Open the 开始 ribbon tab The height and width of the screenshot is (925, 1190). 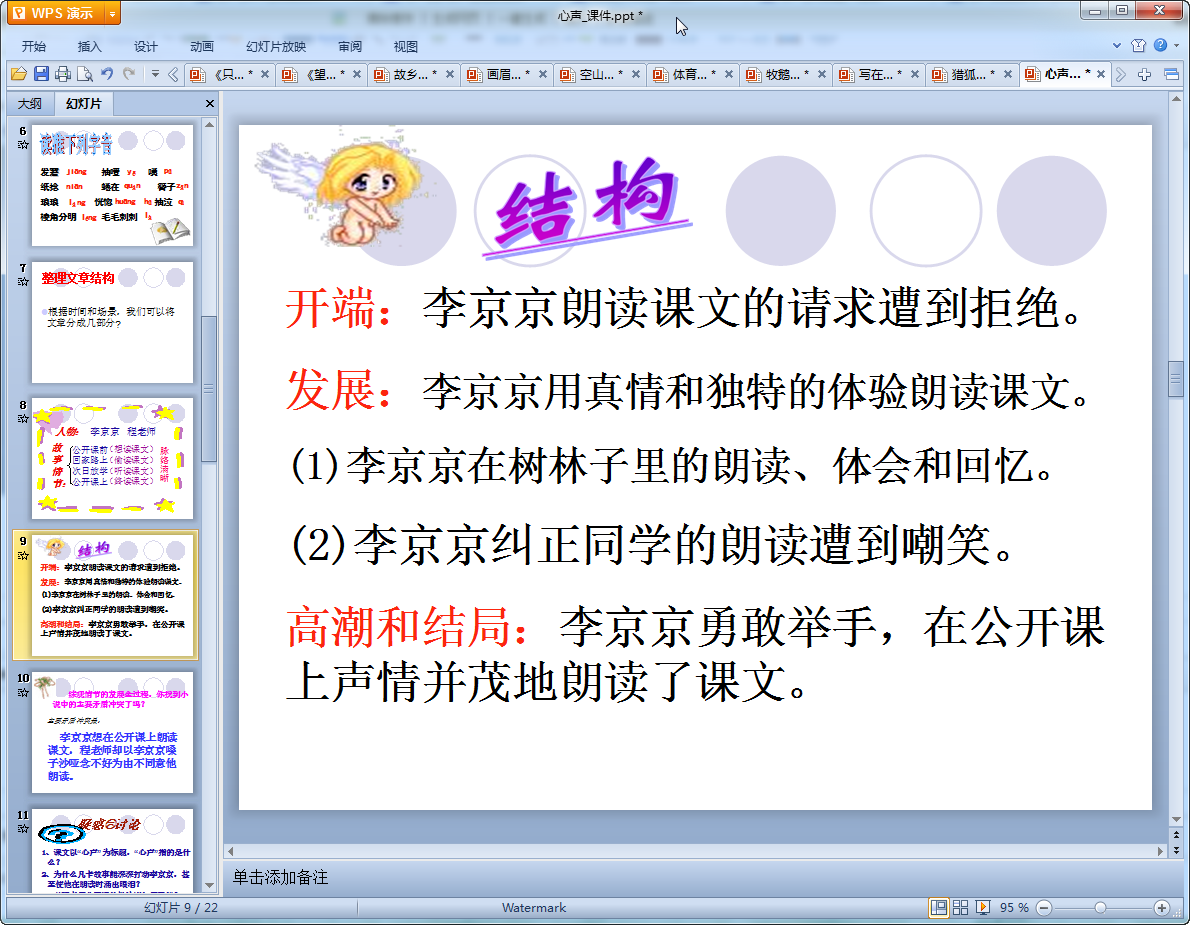33,46
